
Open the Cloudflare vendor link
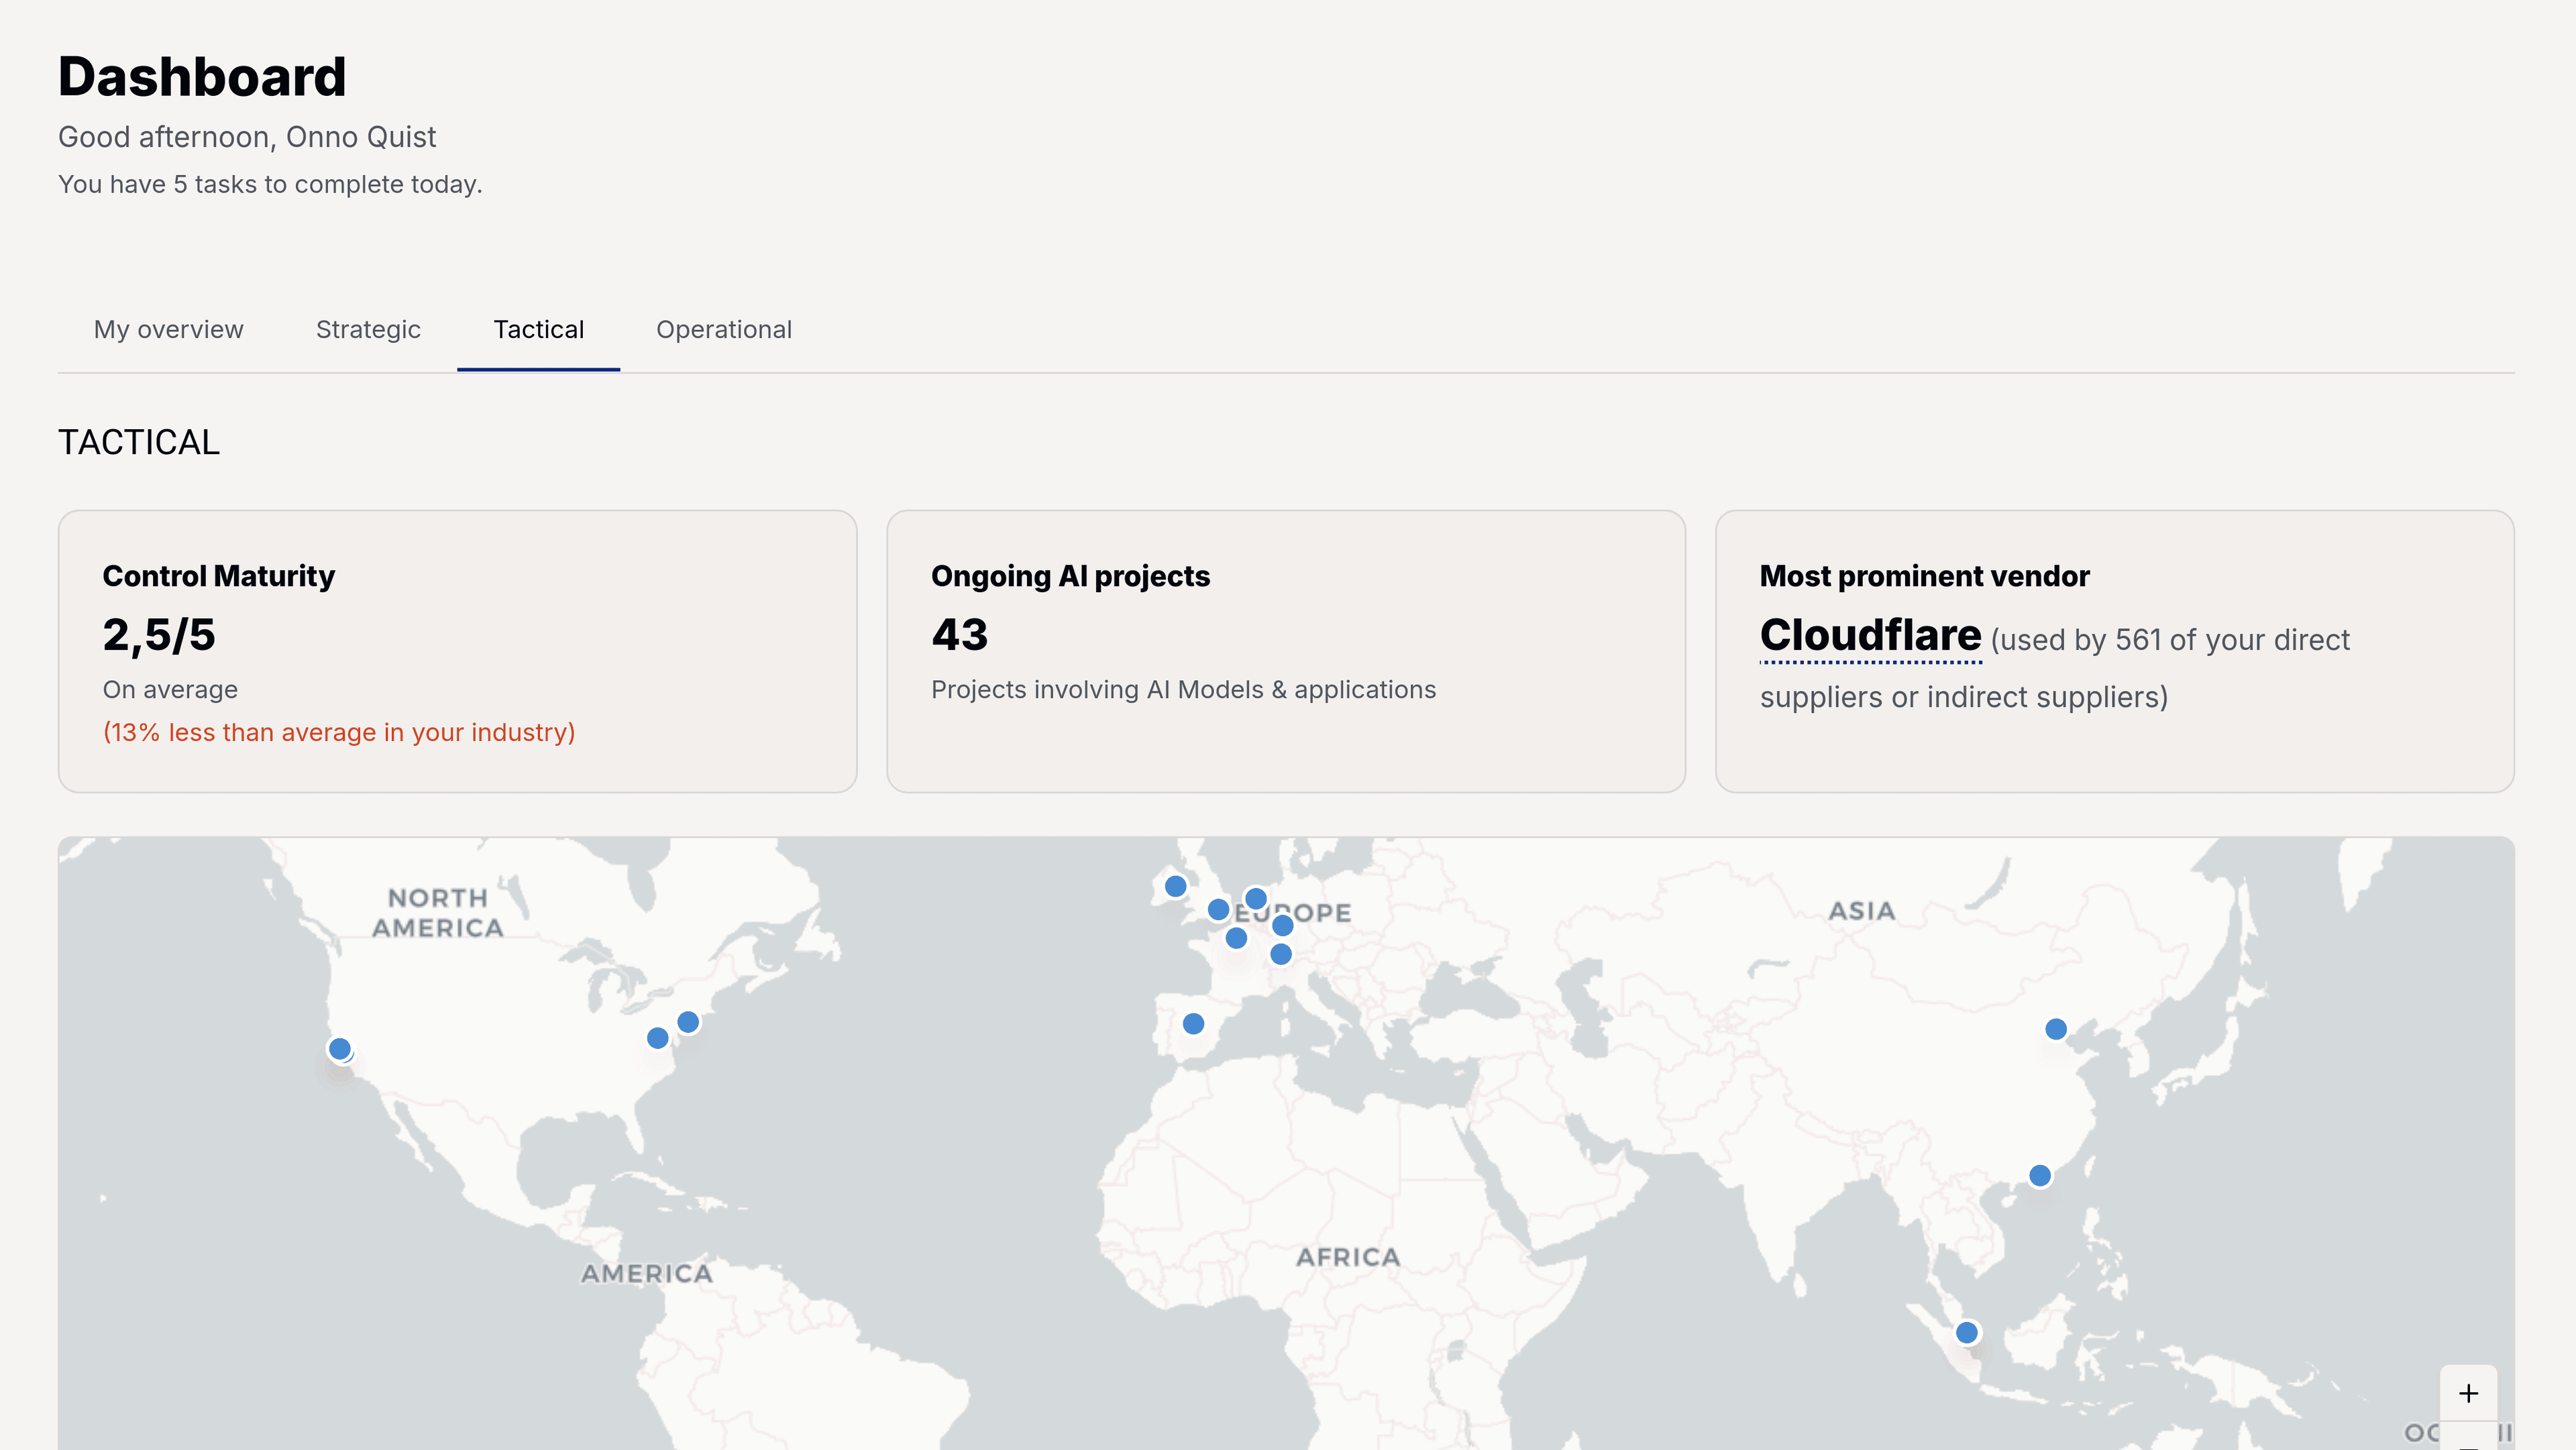point(1869,636)
